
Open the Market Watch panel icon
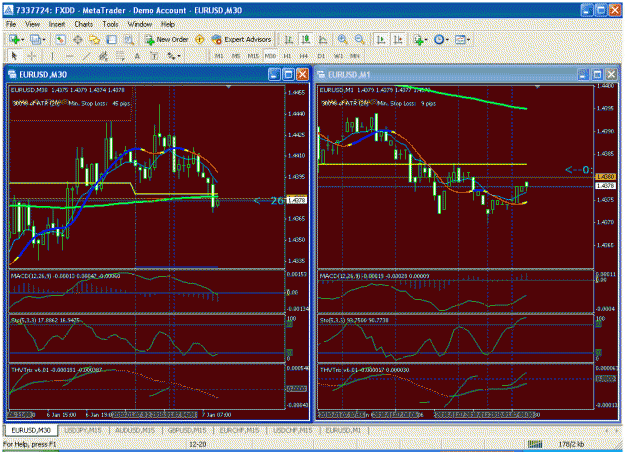coord(60,39)
